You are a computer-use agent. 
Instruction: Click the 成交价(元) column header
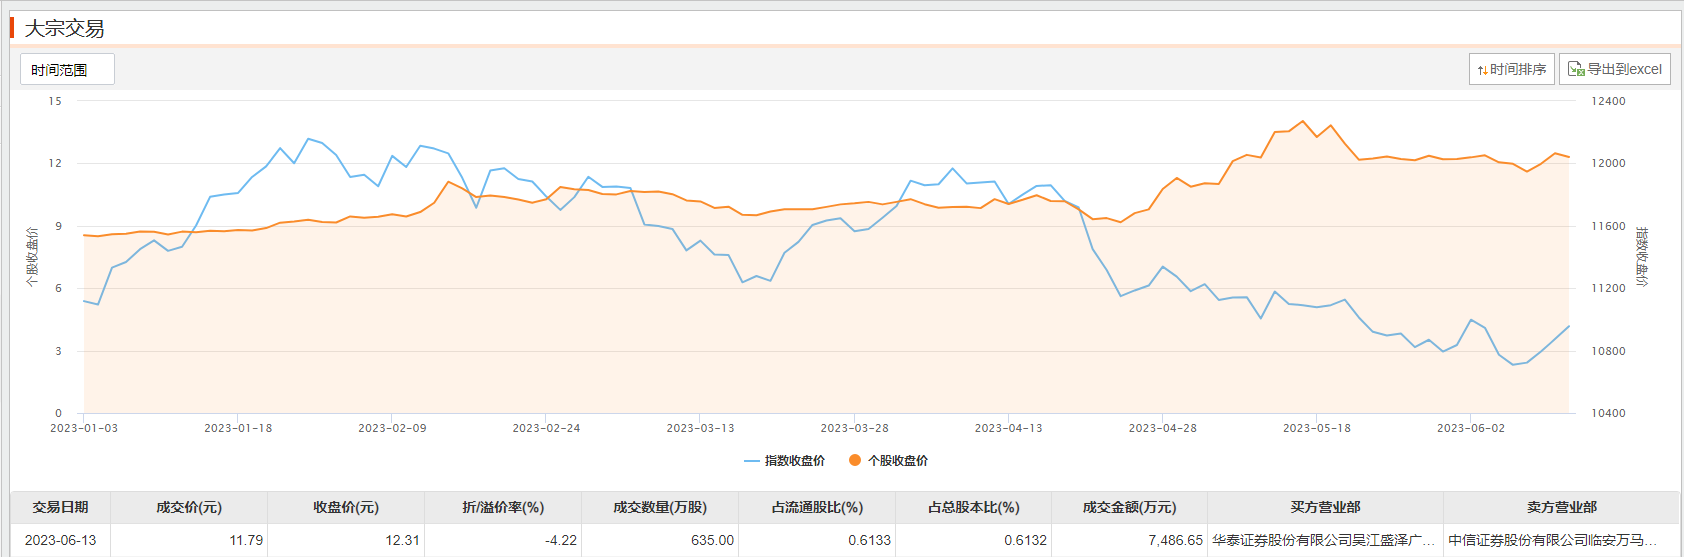click(189, 507)
